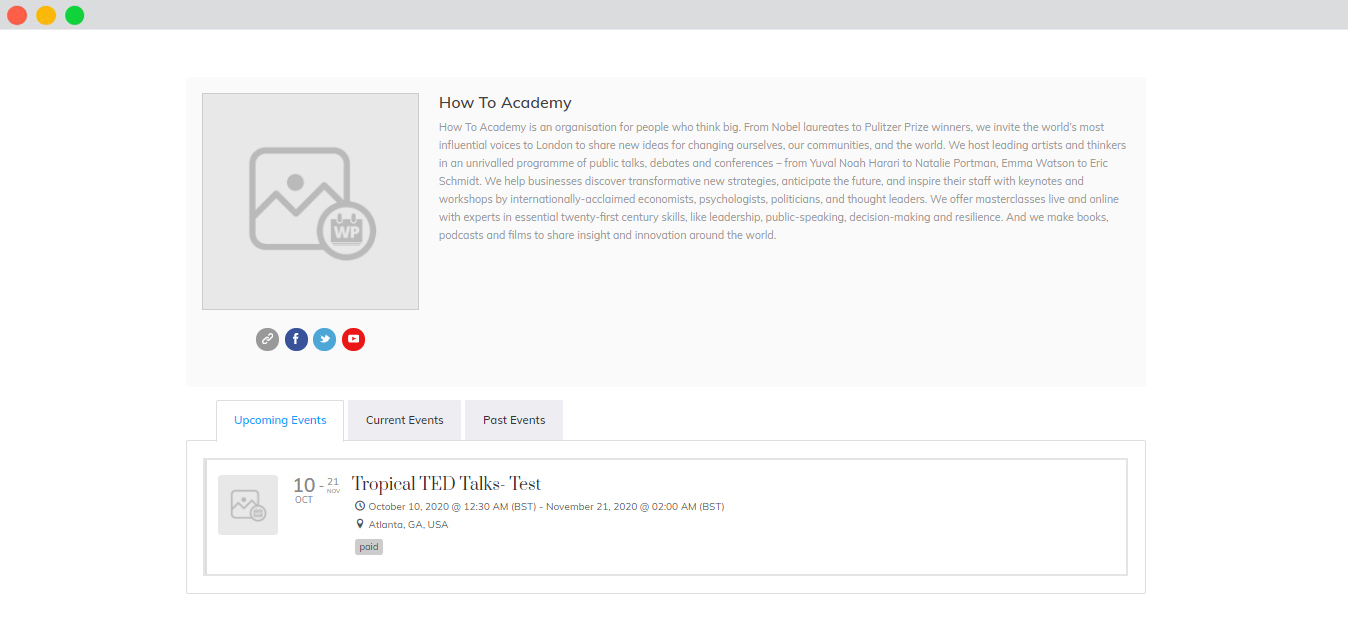The width and height of the screenshot is (1348, 635).
Task: Click the clock icon beside event date
Action: click(360, 506)
